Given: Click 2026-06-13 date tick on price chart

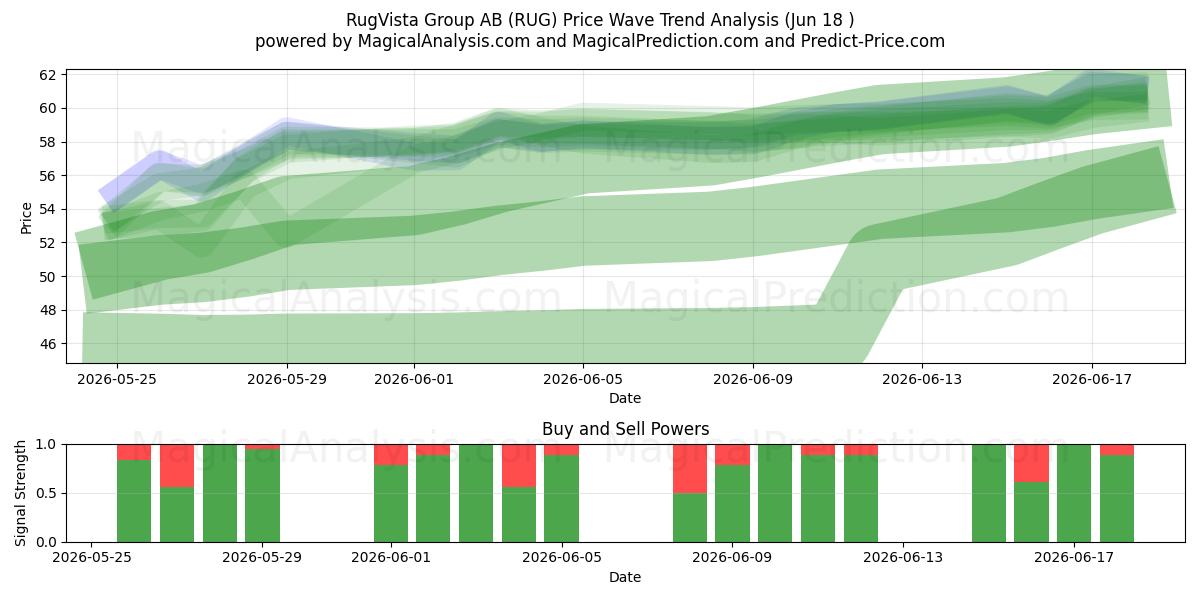Looking at the screenshot, I should 922,379.
